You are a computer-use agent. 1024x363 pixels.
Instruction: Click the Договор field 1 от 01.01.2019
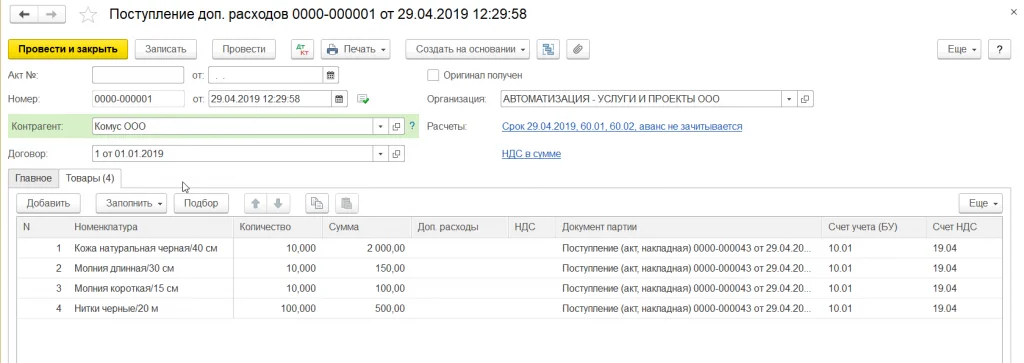[x=233, y=154]
